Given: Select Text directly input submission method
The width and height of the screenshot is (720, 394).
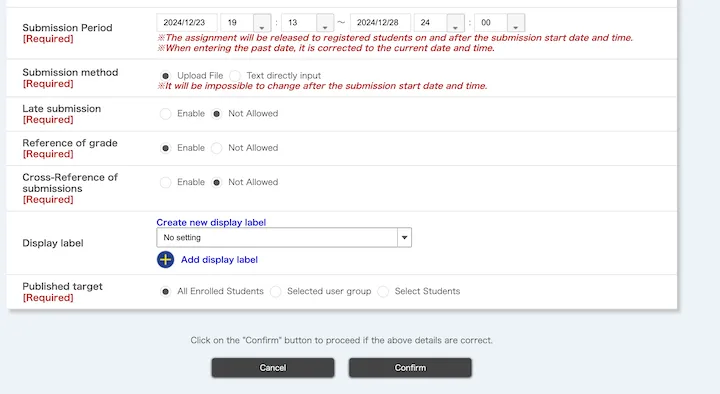Looking at the screenshot, I should (x=235, y=76).
